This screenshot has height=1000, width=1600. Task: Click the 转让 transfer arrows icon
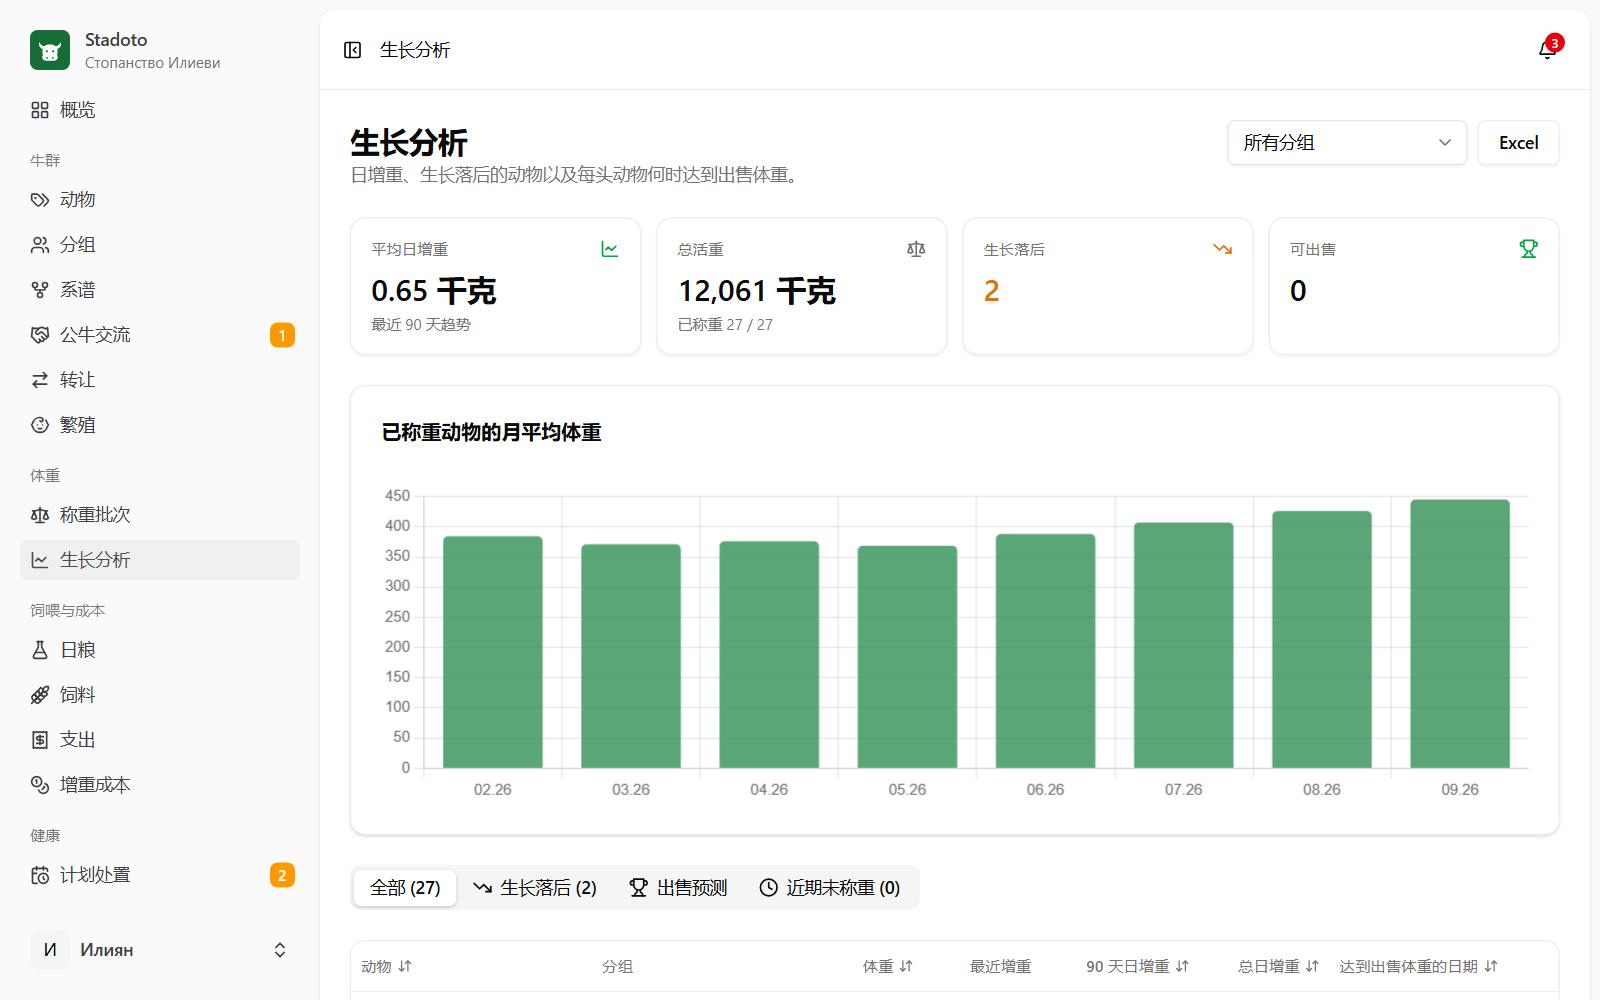40,380
